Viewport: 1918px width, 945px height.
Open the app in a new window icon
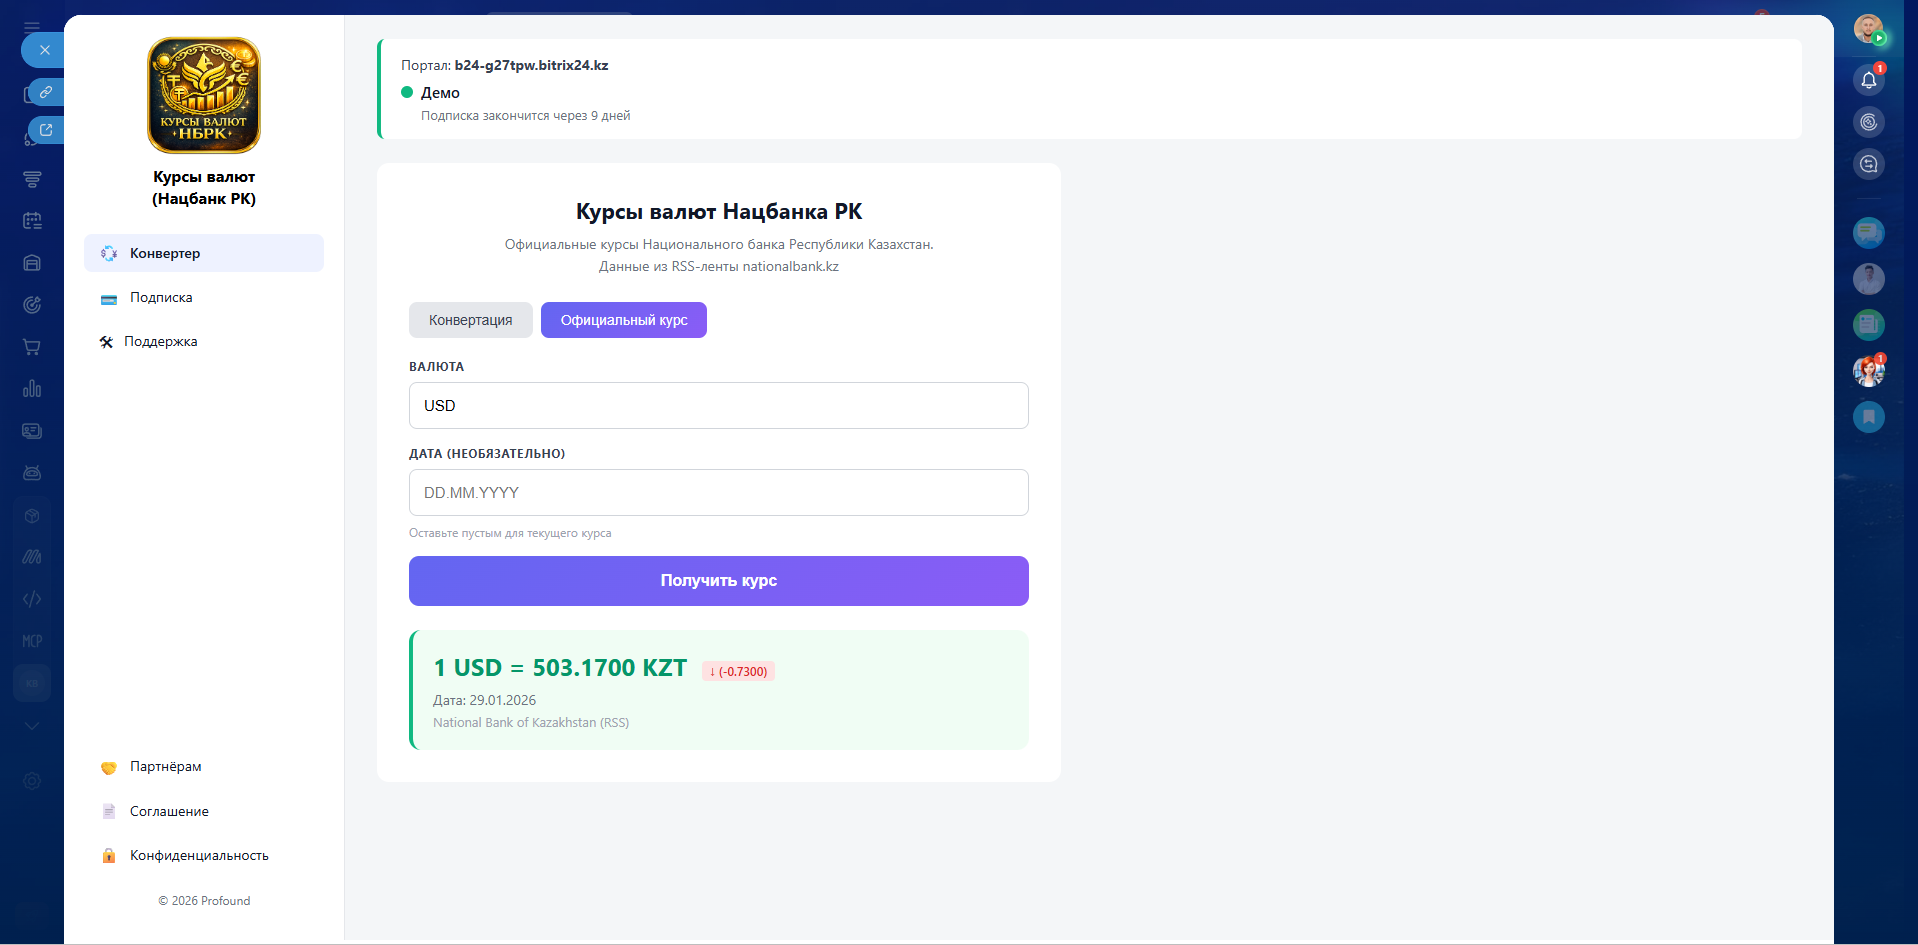click(x=46, y=130)
